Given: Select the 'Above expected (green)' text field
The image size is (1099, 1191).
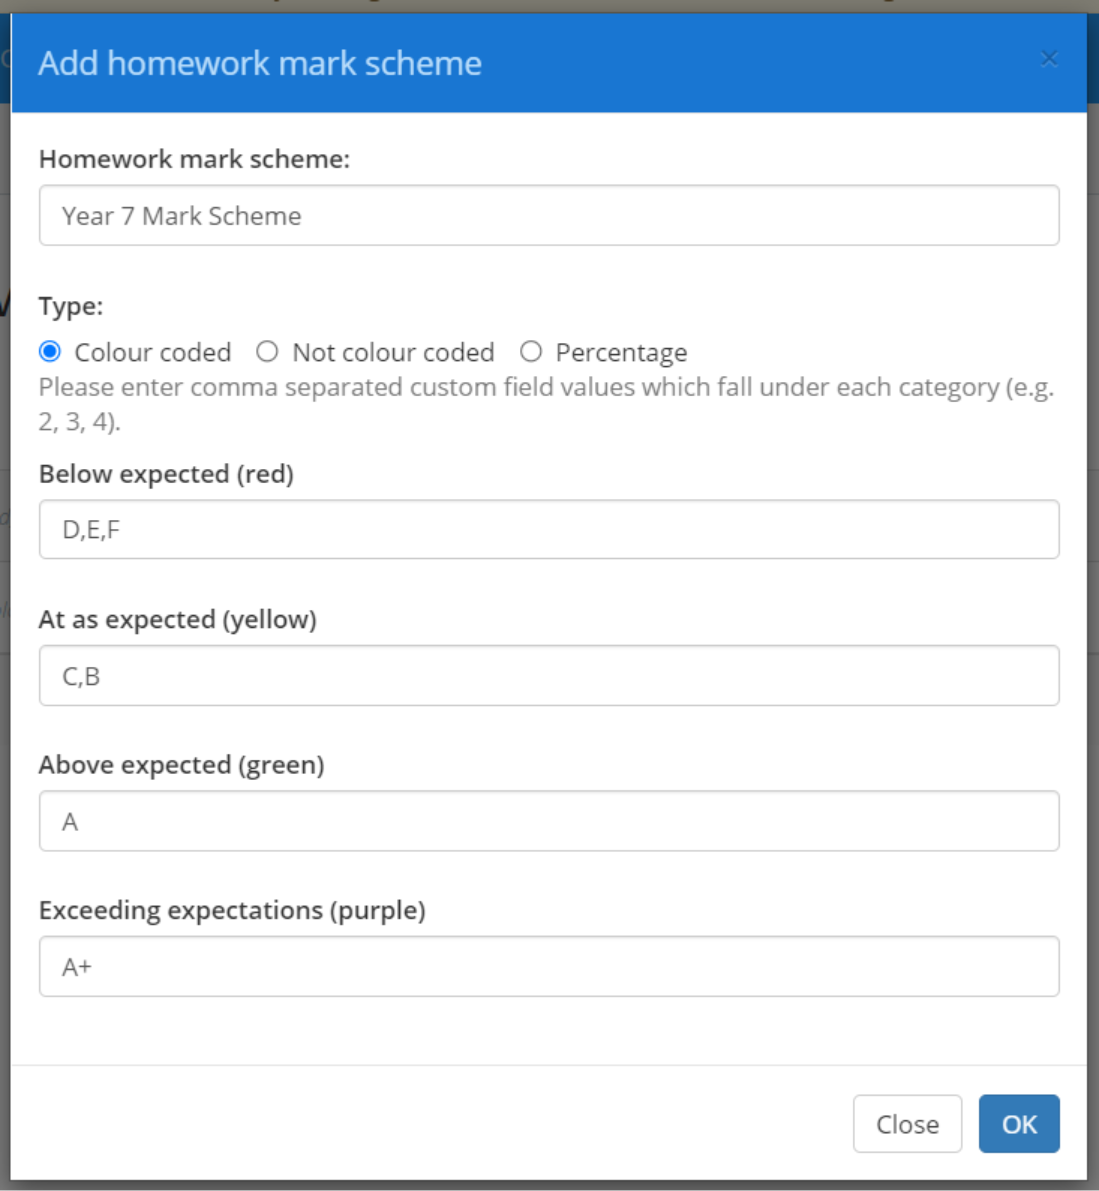Looking at the screenshot, I should pos(548,820).
